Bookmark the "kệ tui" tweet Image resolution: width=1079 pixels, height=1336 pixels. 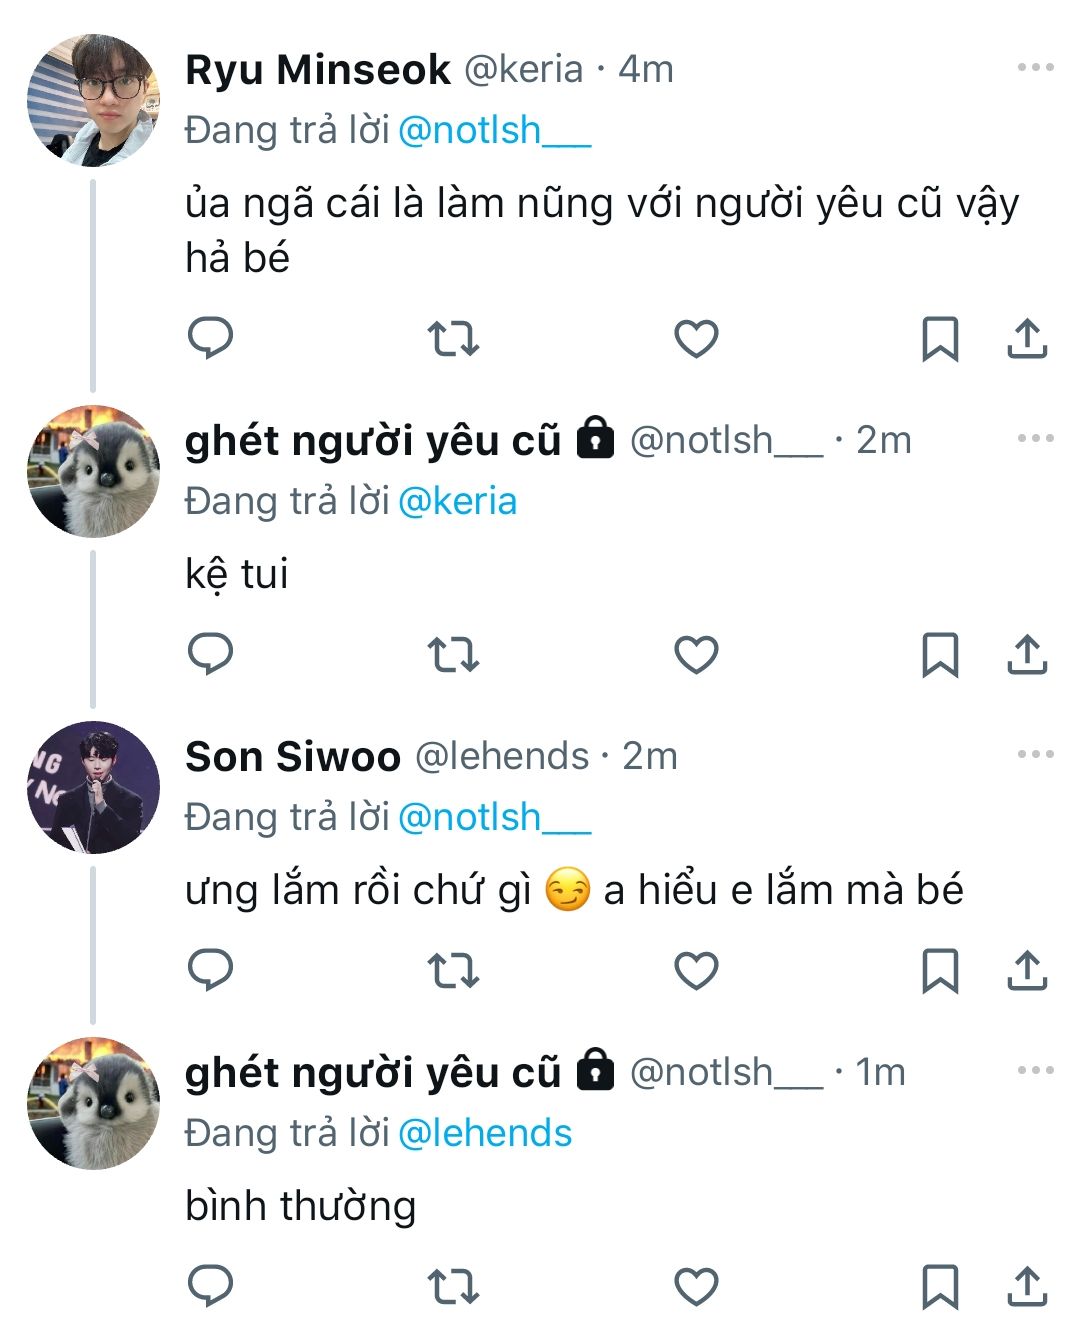point(939,655)
